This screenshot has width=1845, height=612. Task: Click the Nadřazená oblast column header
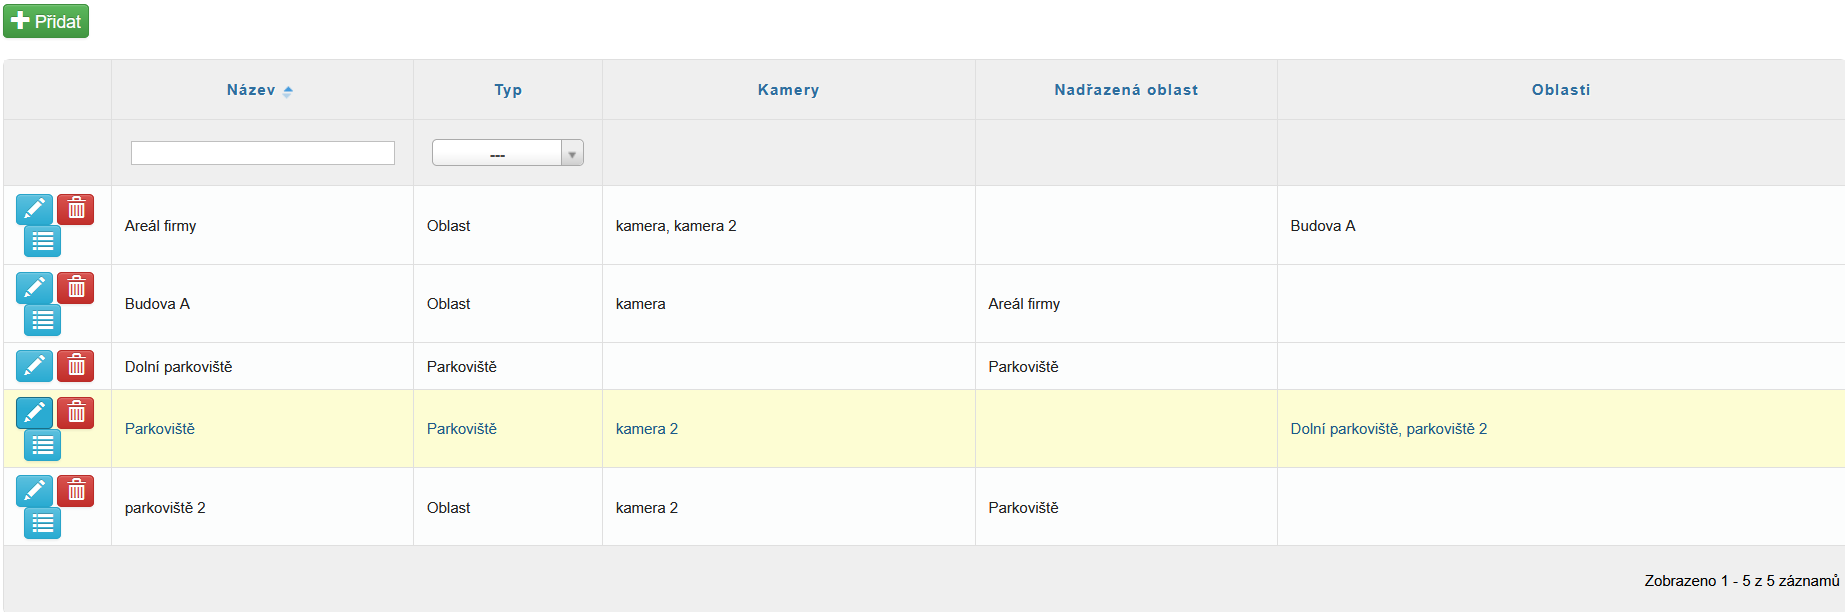[x=1125, y=90]
